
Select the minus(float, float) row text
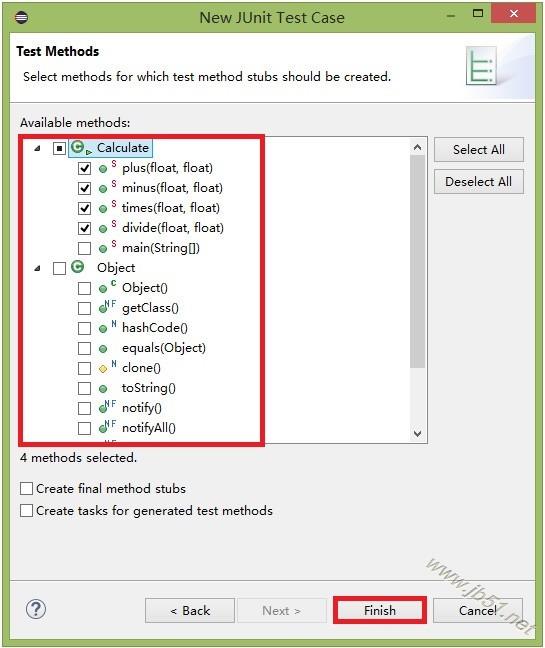tap(172, 188)
